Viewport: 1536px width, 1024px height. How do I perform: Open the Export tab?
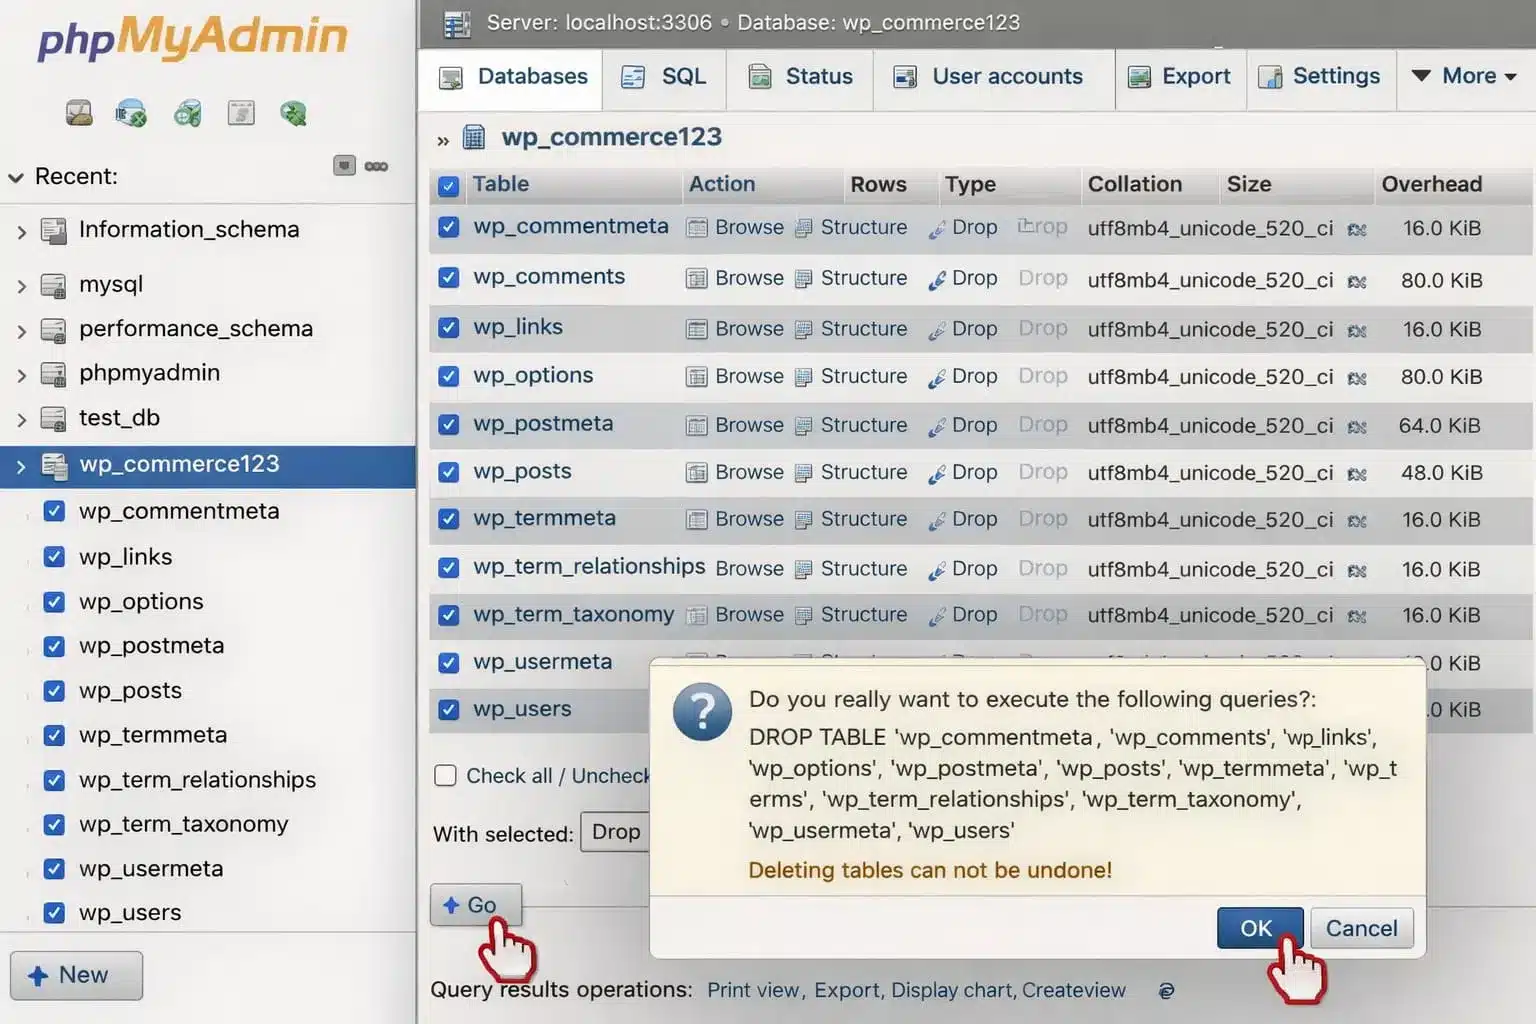[x=1179, y=77]
